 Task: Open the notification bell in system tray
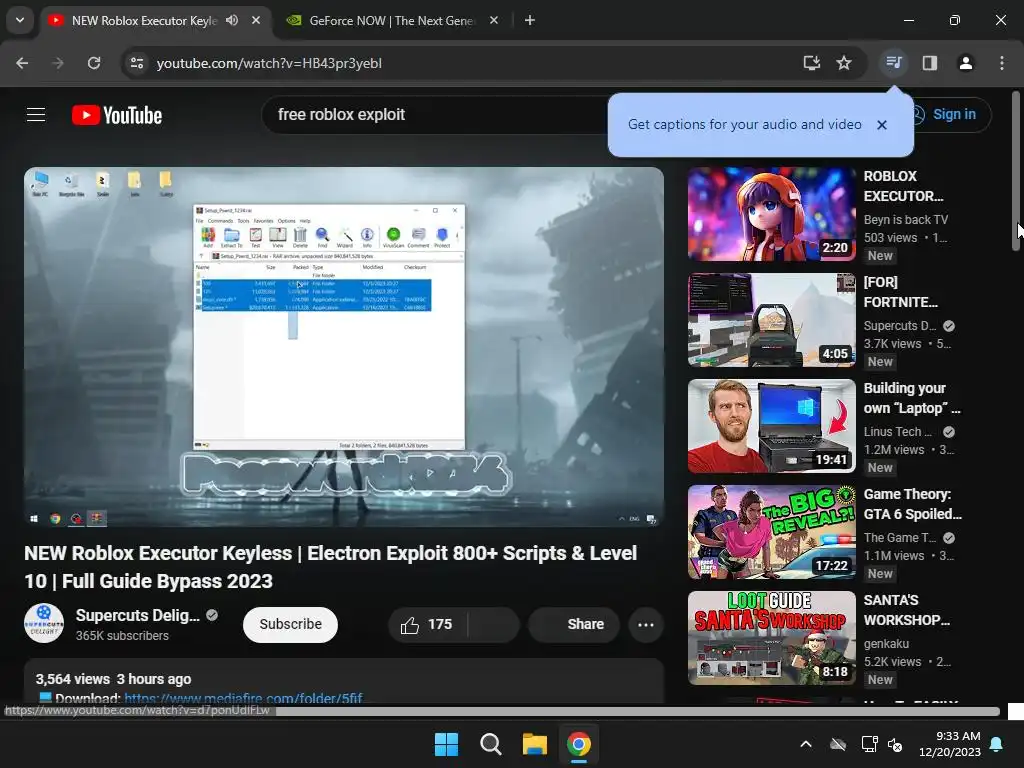coord(997,744)
